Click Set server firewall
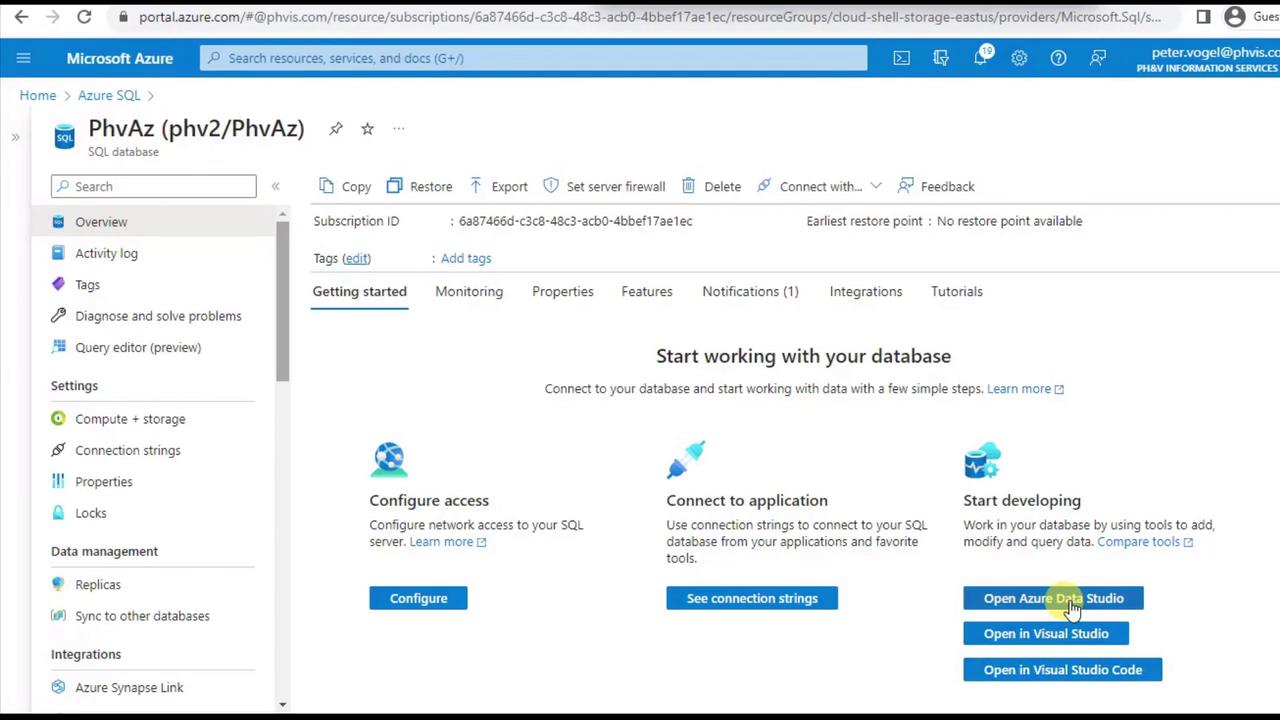The image size is (1280, 720). (x=604, y=186)
